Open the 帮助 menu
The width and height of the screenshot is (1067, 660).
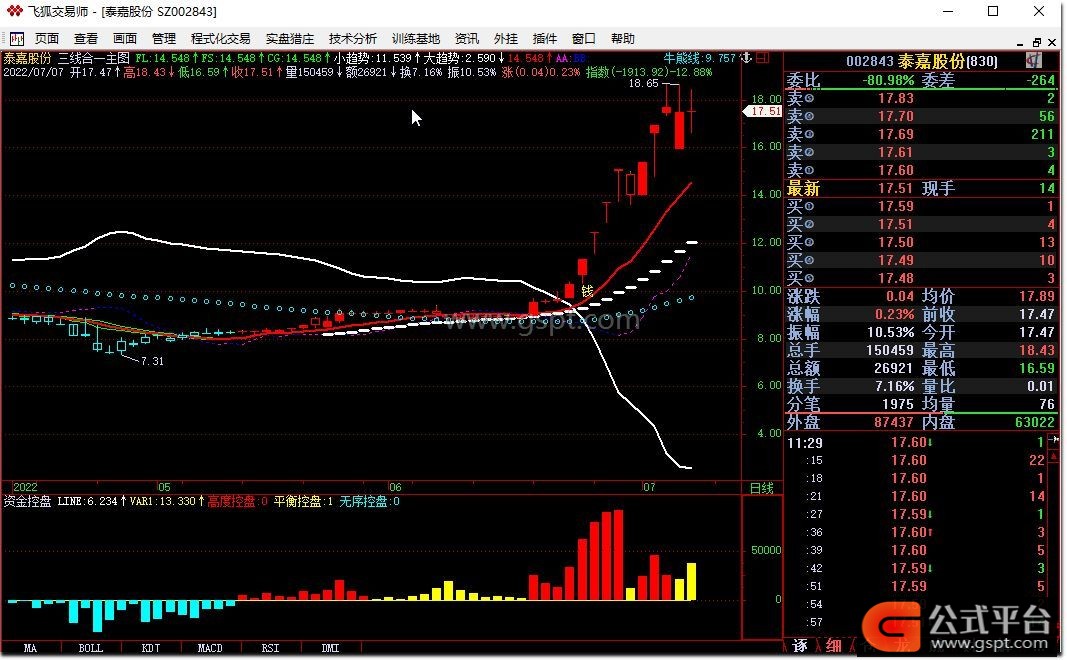(623, 39)
